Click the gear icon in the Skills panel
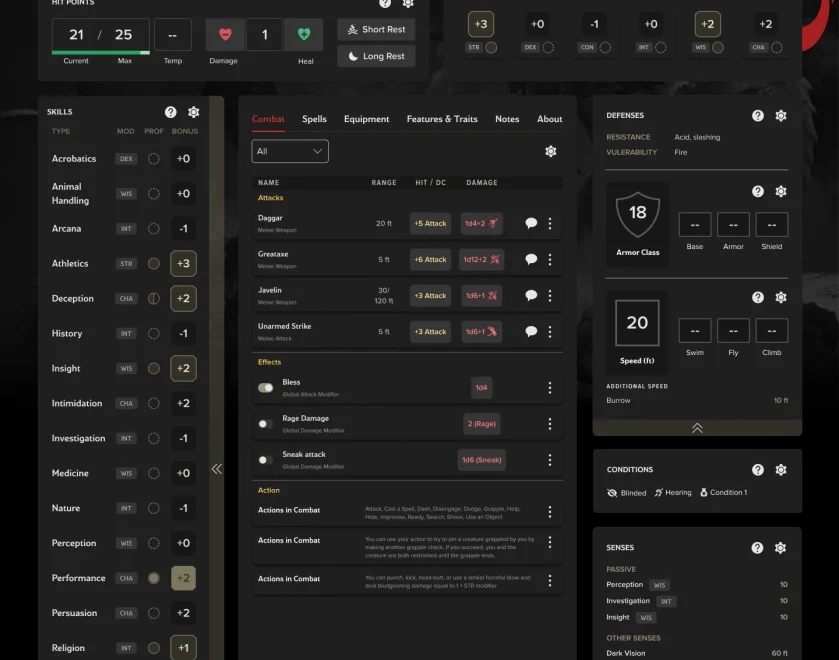The width and height of the screenshot is (839, 660). coord(193,112)
